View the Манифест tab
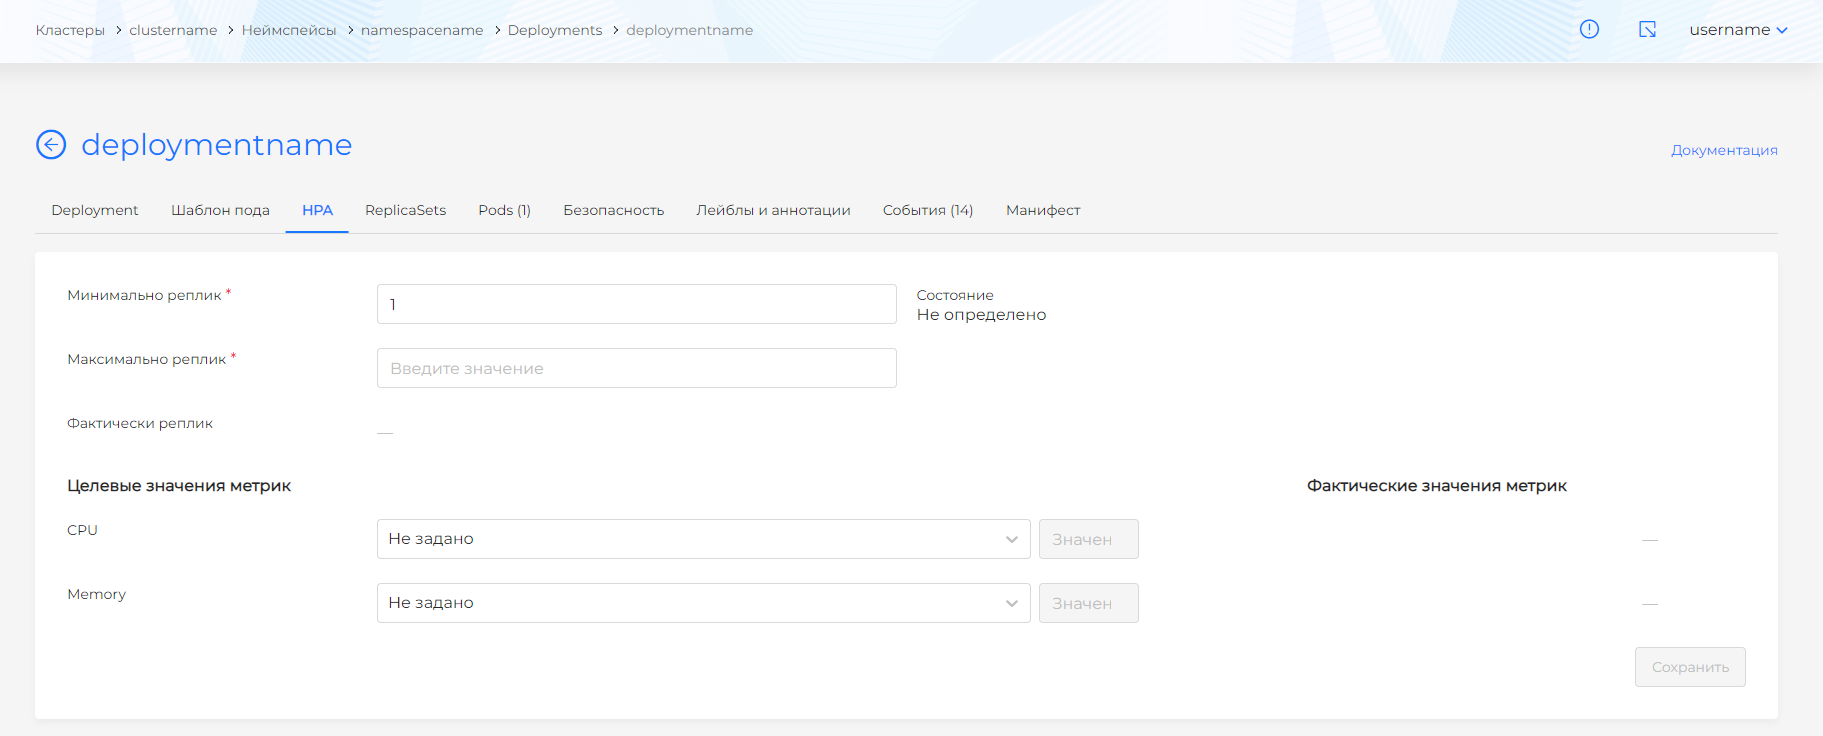Screen dimensions: 1823x736 [x=1042, y=210]
